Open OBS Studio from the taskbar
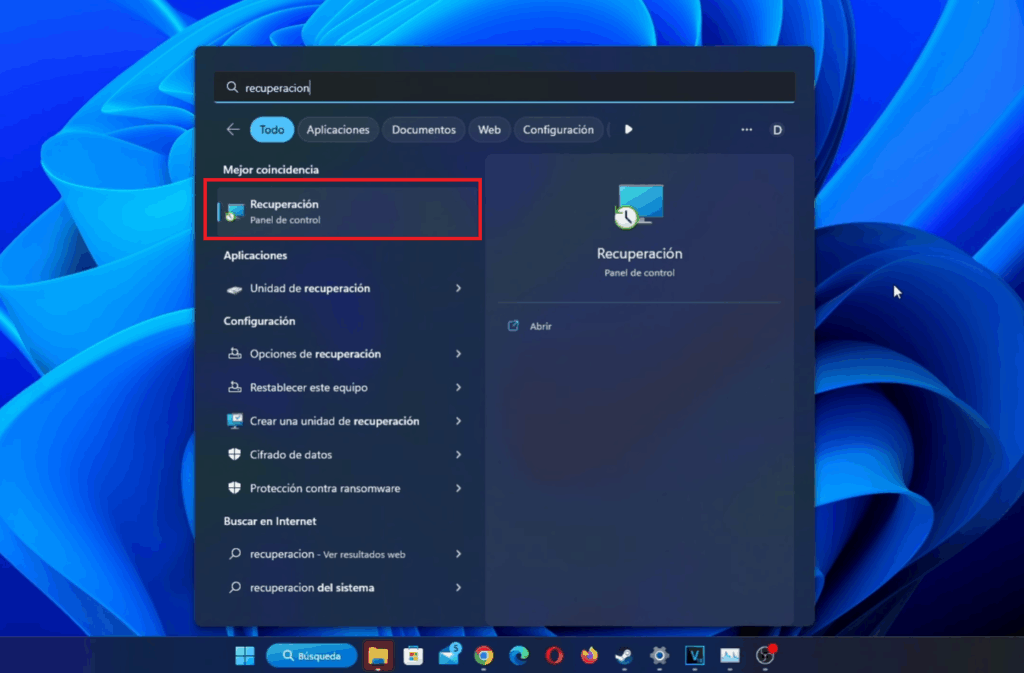The height and width of the screenshot is (673, 1024). click(x=765, y=655)
